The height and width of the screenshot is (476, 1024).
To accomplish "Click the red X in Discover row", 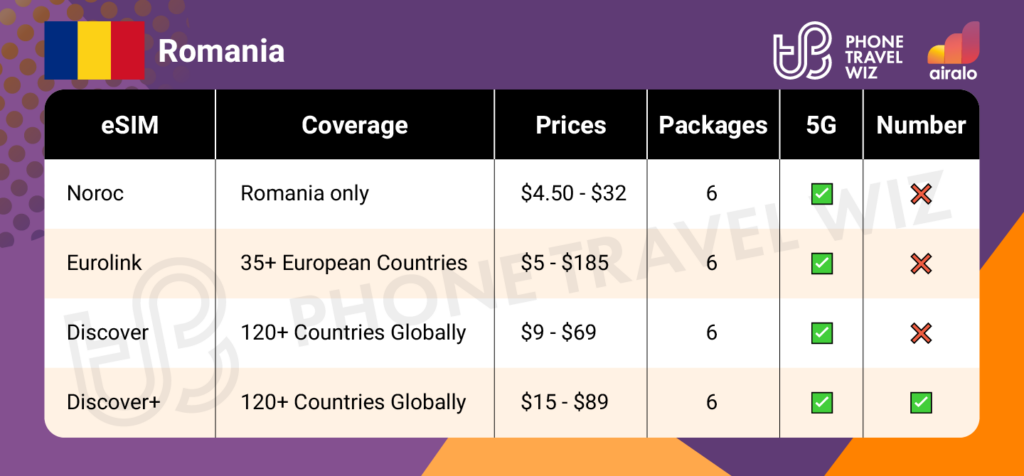I will [x=921, y=333].
